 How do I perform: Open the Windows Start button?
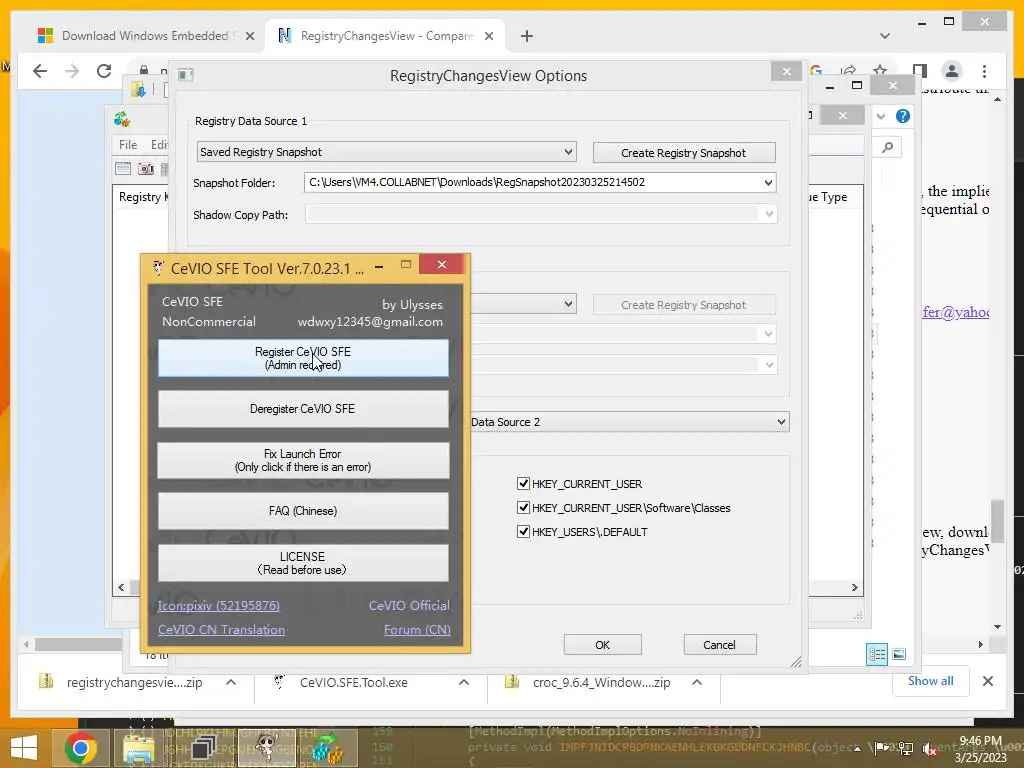coord(24,748)
